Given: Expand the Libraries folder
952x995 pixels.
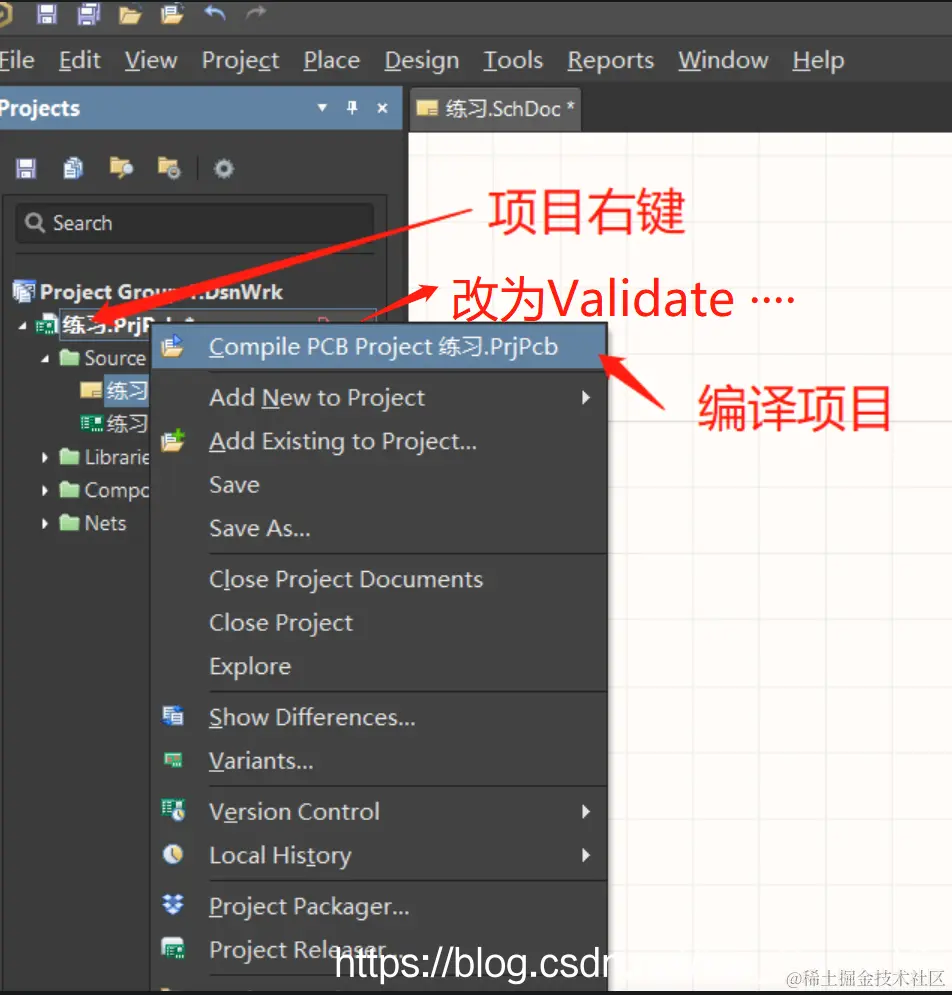Looking at the screenshot, I should tap(44, 457).
